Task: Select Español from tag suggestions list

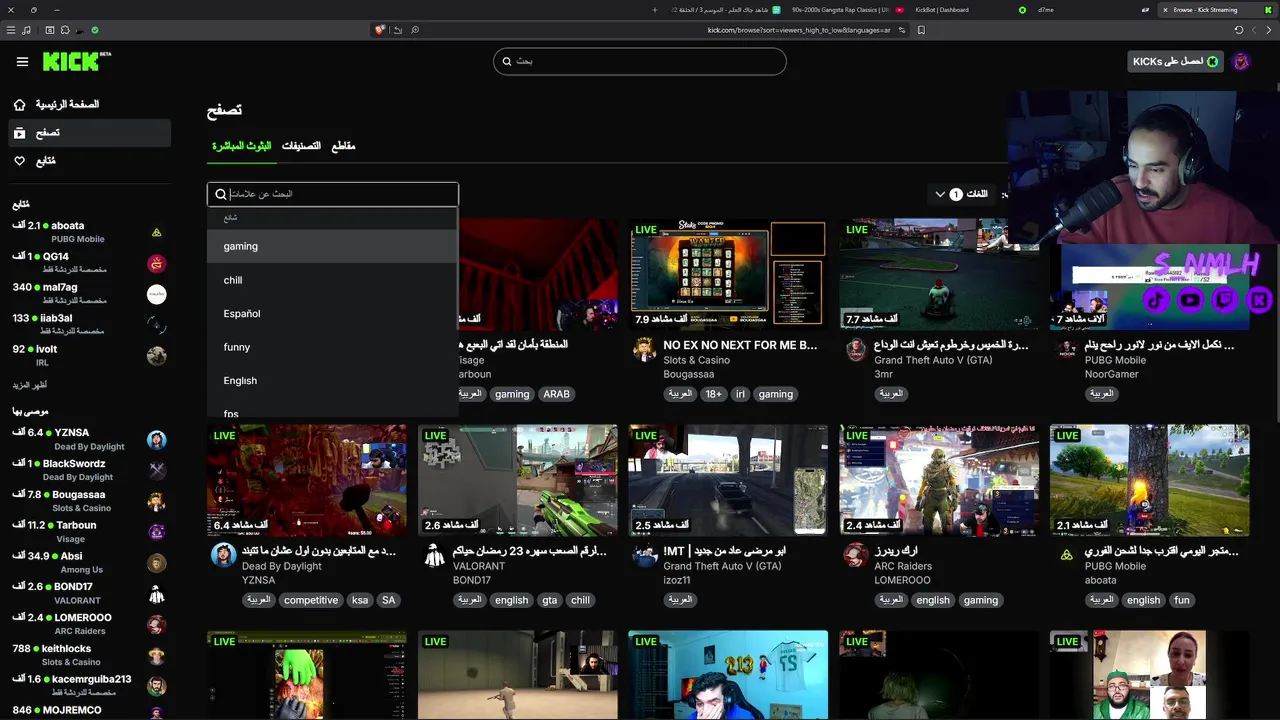Action: click(x=332, y=313)
